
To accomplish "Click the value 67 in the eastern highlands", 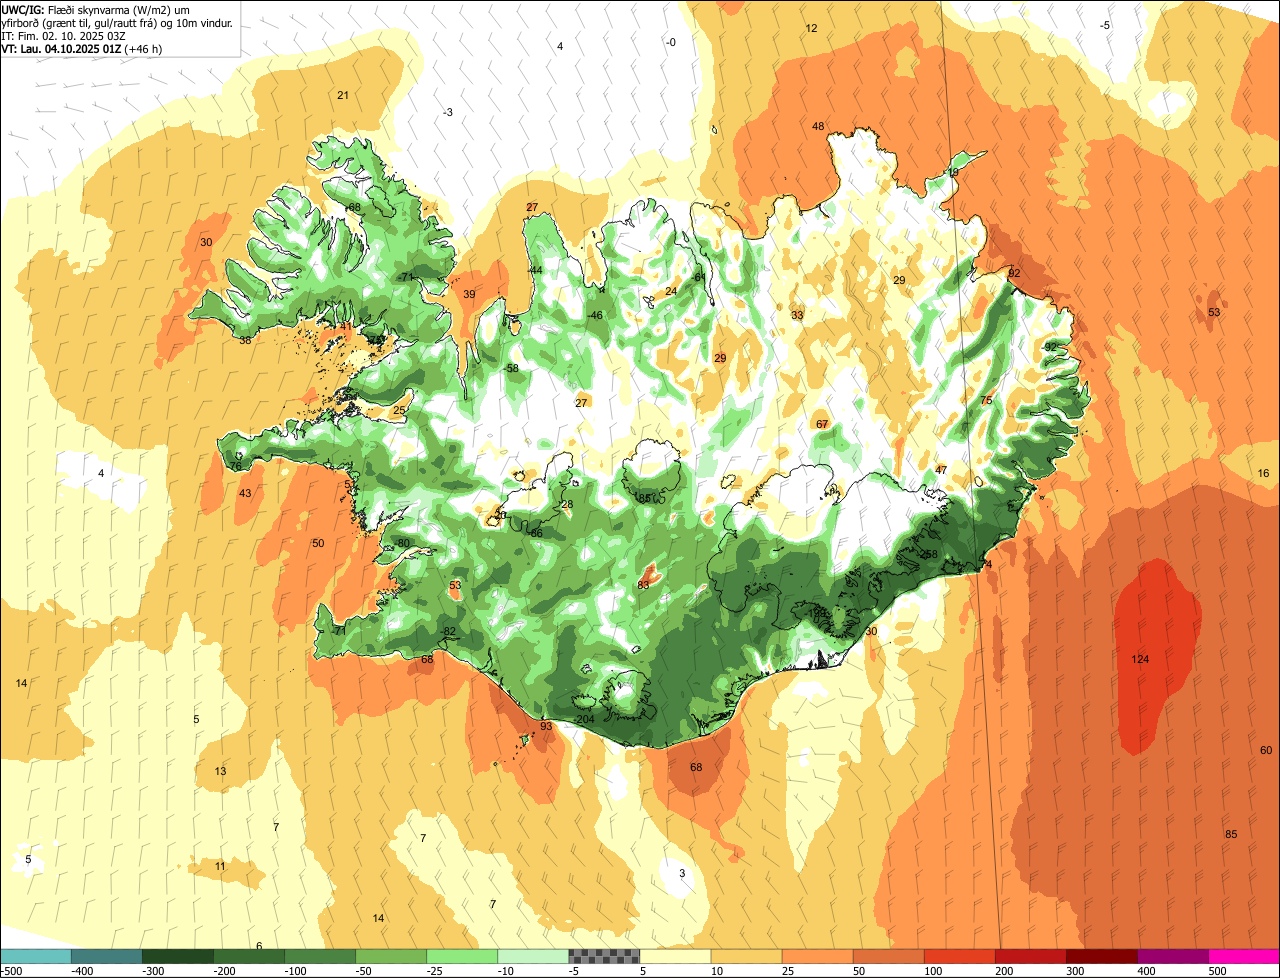I will [x=822, y=425].
